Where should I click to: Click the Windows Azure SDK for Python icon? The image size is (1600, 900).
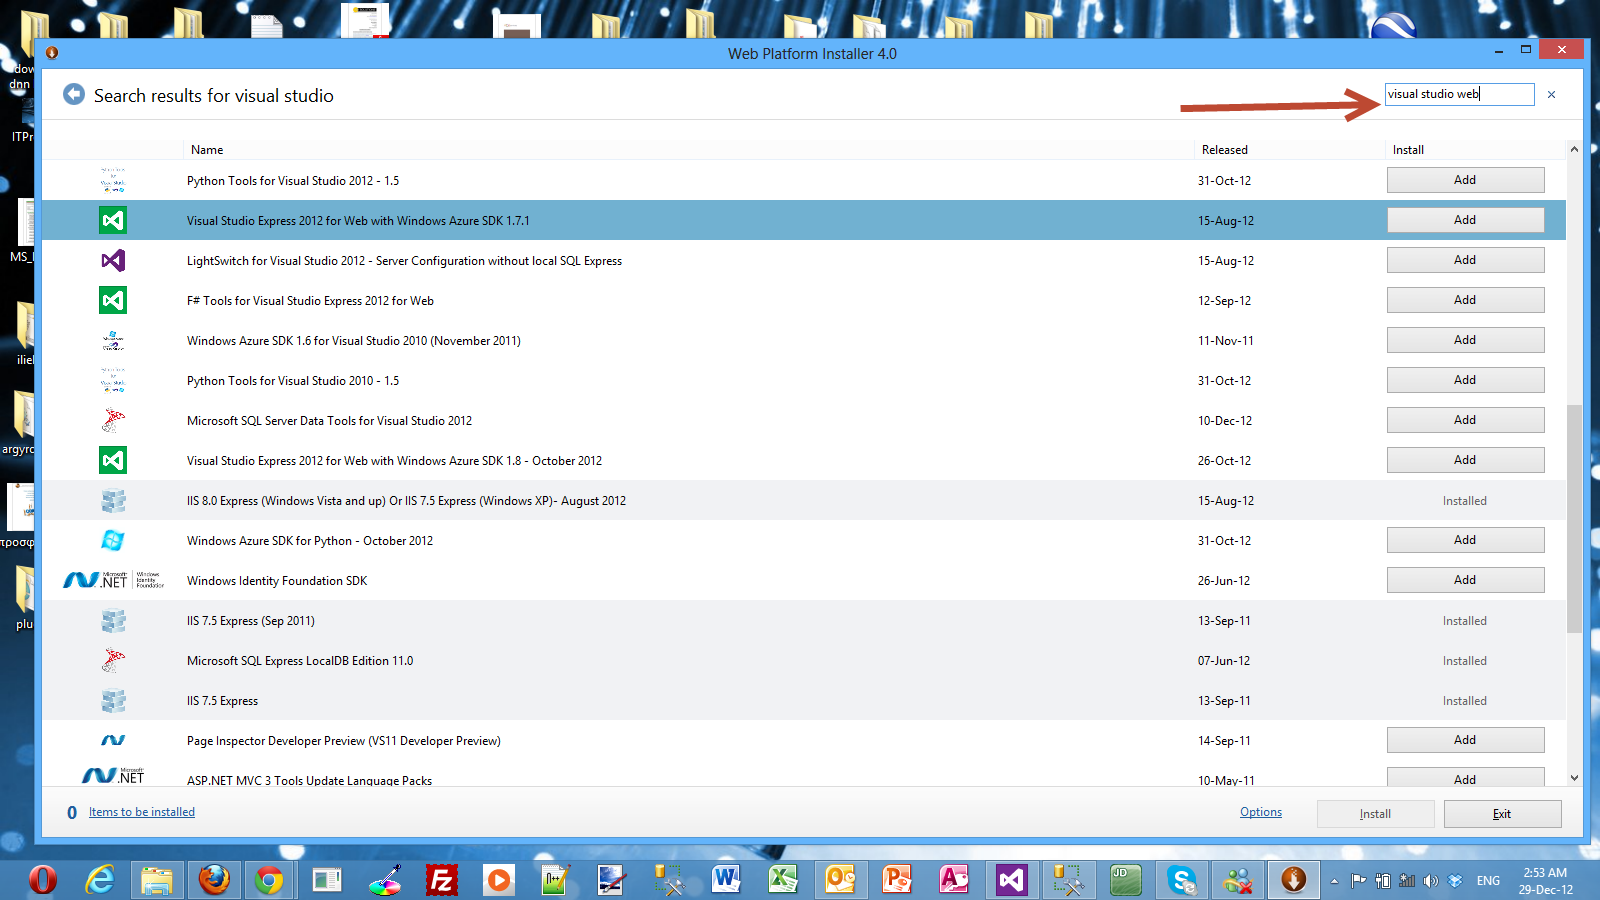113,540
